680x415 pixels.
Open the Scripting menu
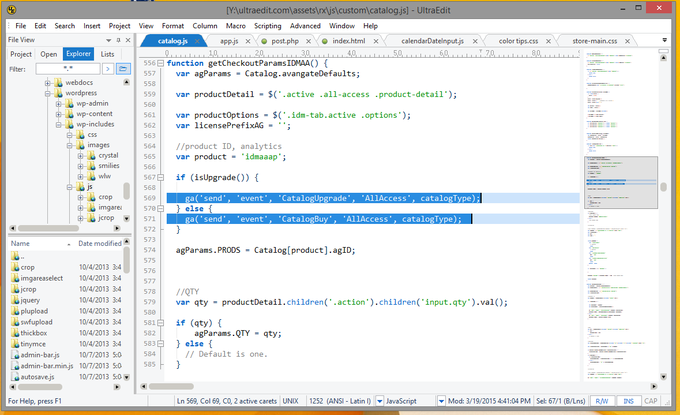(x=268, y=26)
